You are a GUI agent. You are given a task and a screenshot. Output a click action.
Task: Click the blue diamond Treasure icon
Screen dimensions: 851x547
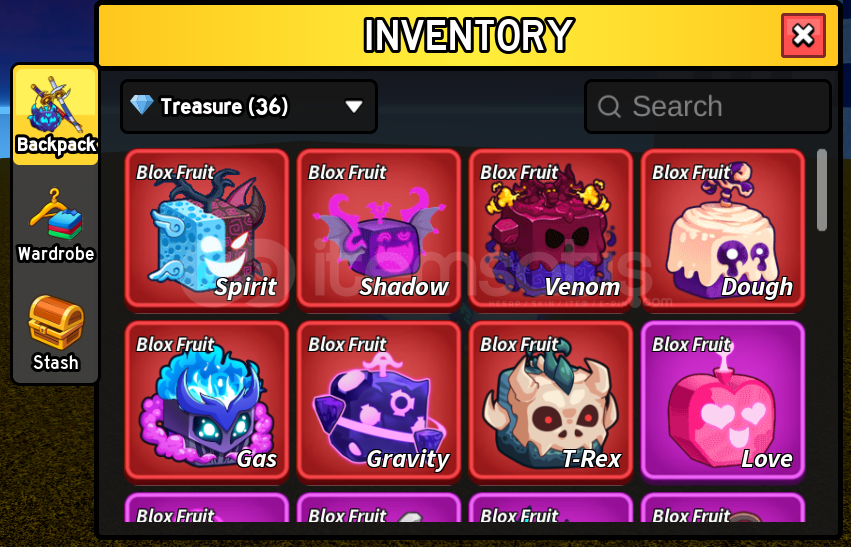[142, 105]
